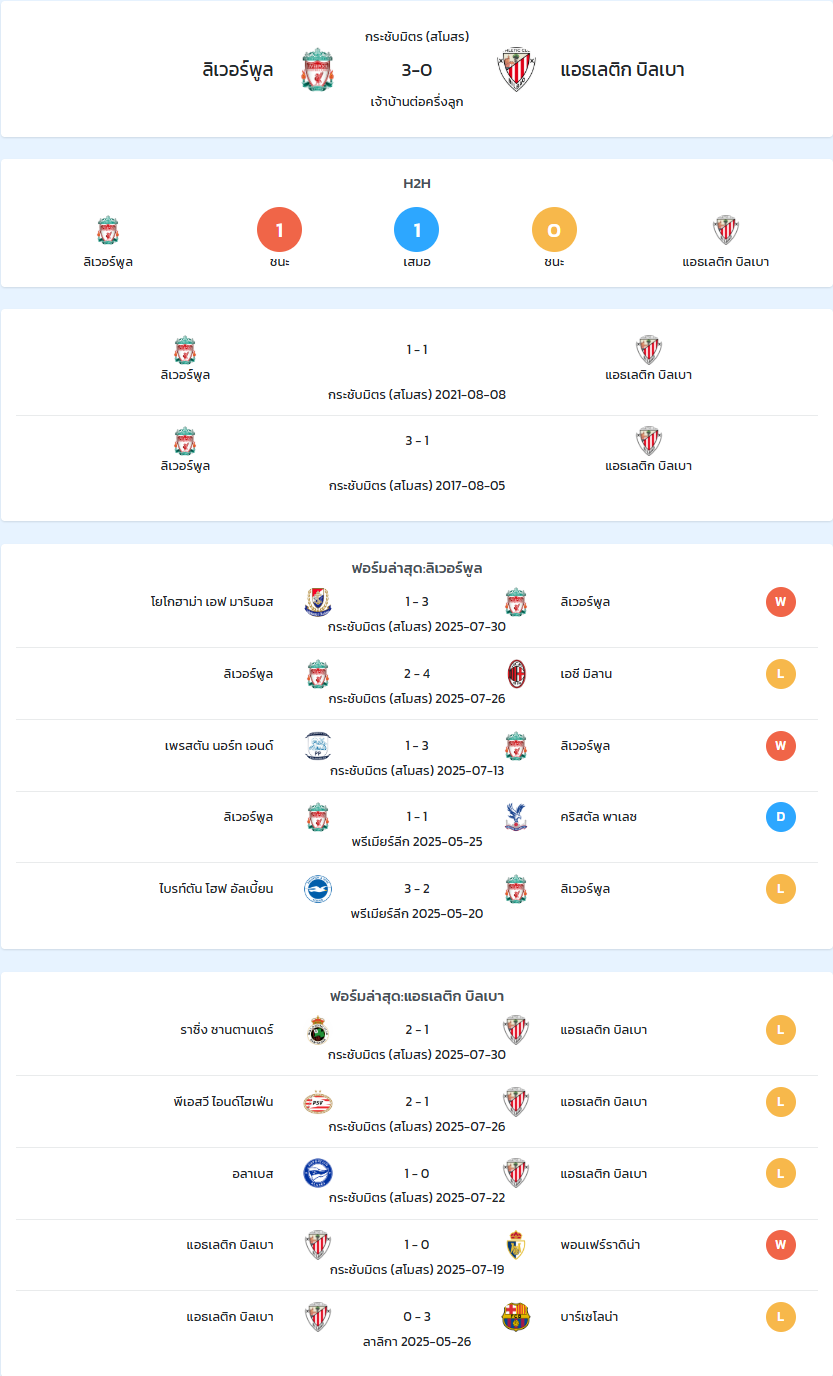Click the blue H2H draws circle
This screenshot has height=1376, width=833.
click(x=417, y=231)
